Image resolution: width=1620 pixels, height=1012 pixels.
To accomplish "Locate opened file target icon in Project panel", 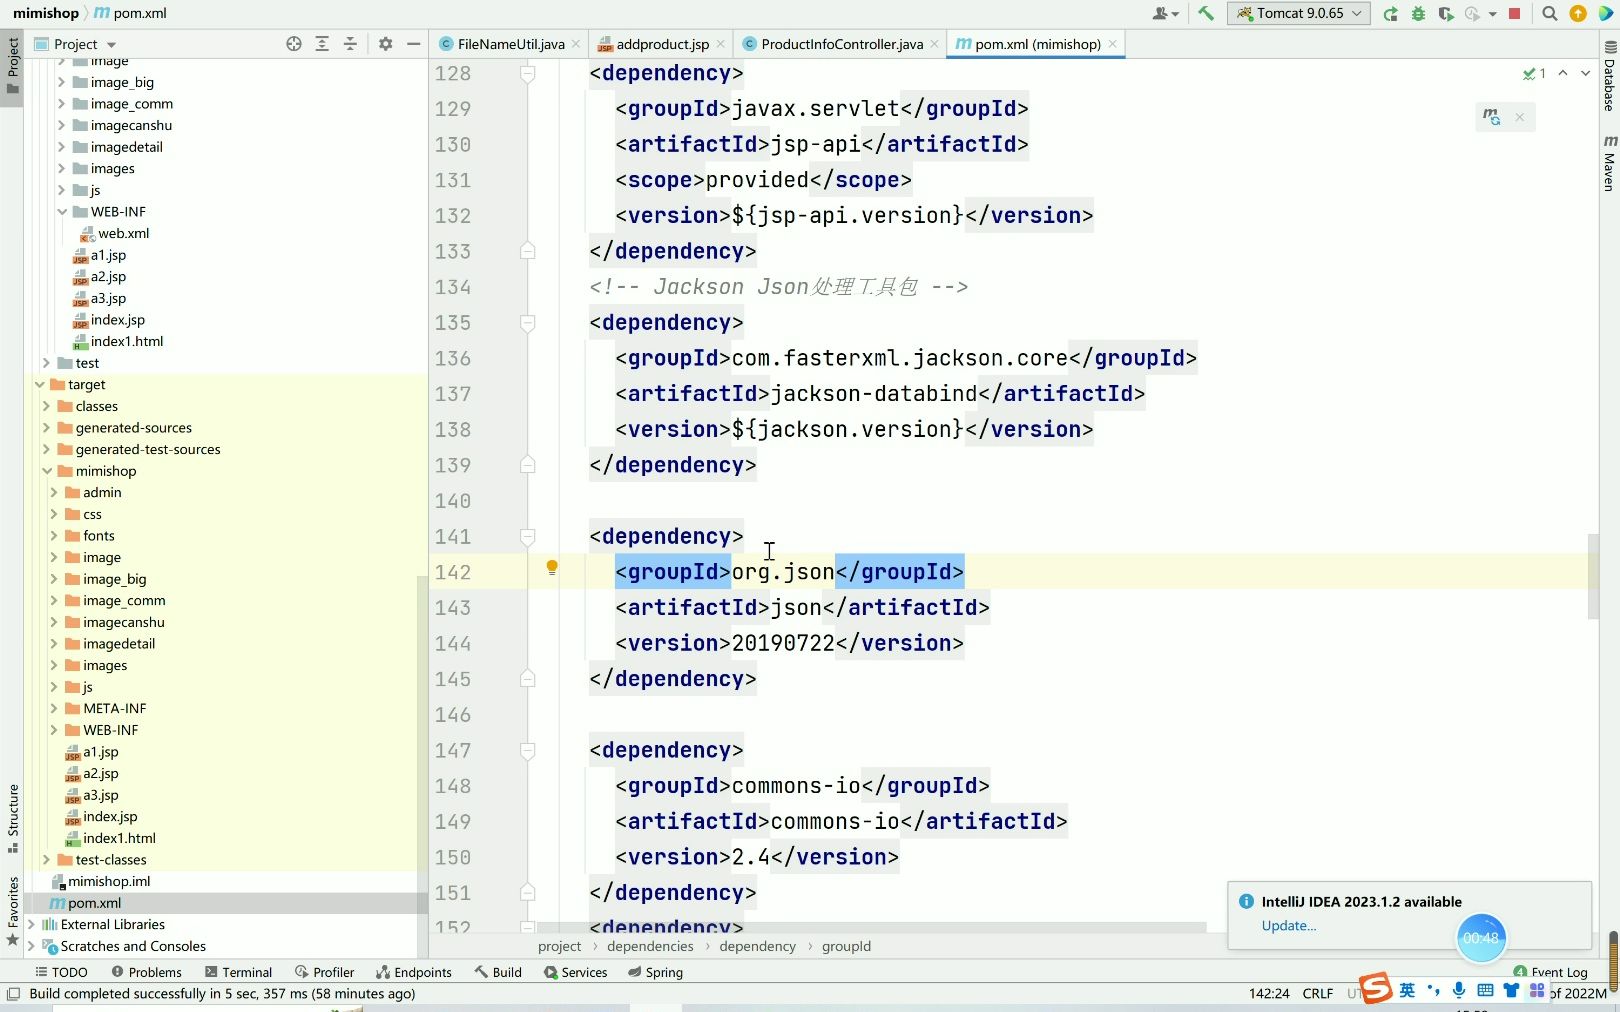I will coord(294,44).
